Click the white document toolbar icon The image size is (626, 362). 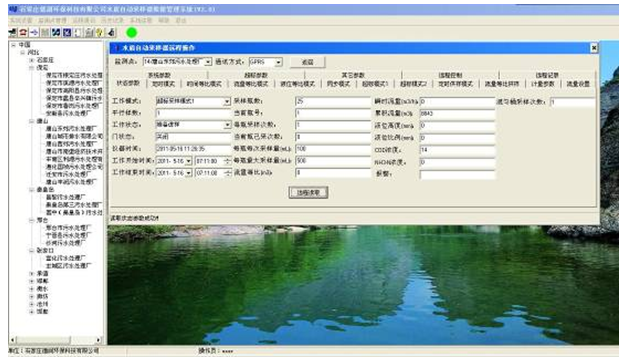pyautogui.click(x=78, y=33)
